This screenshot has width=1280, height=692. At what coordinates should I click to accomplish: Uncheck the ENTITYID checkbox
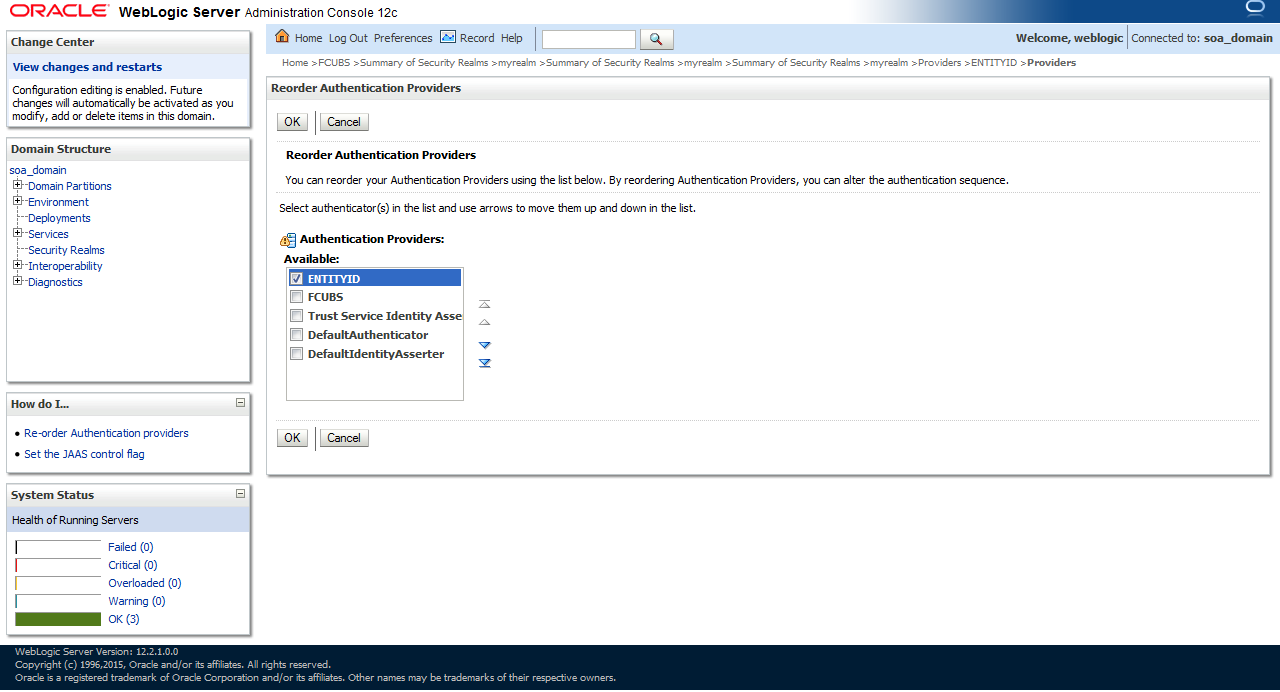(296, 278)
